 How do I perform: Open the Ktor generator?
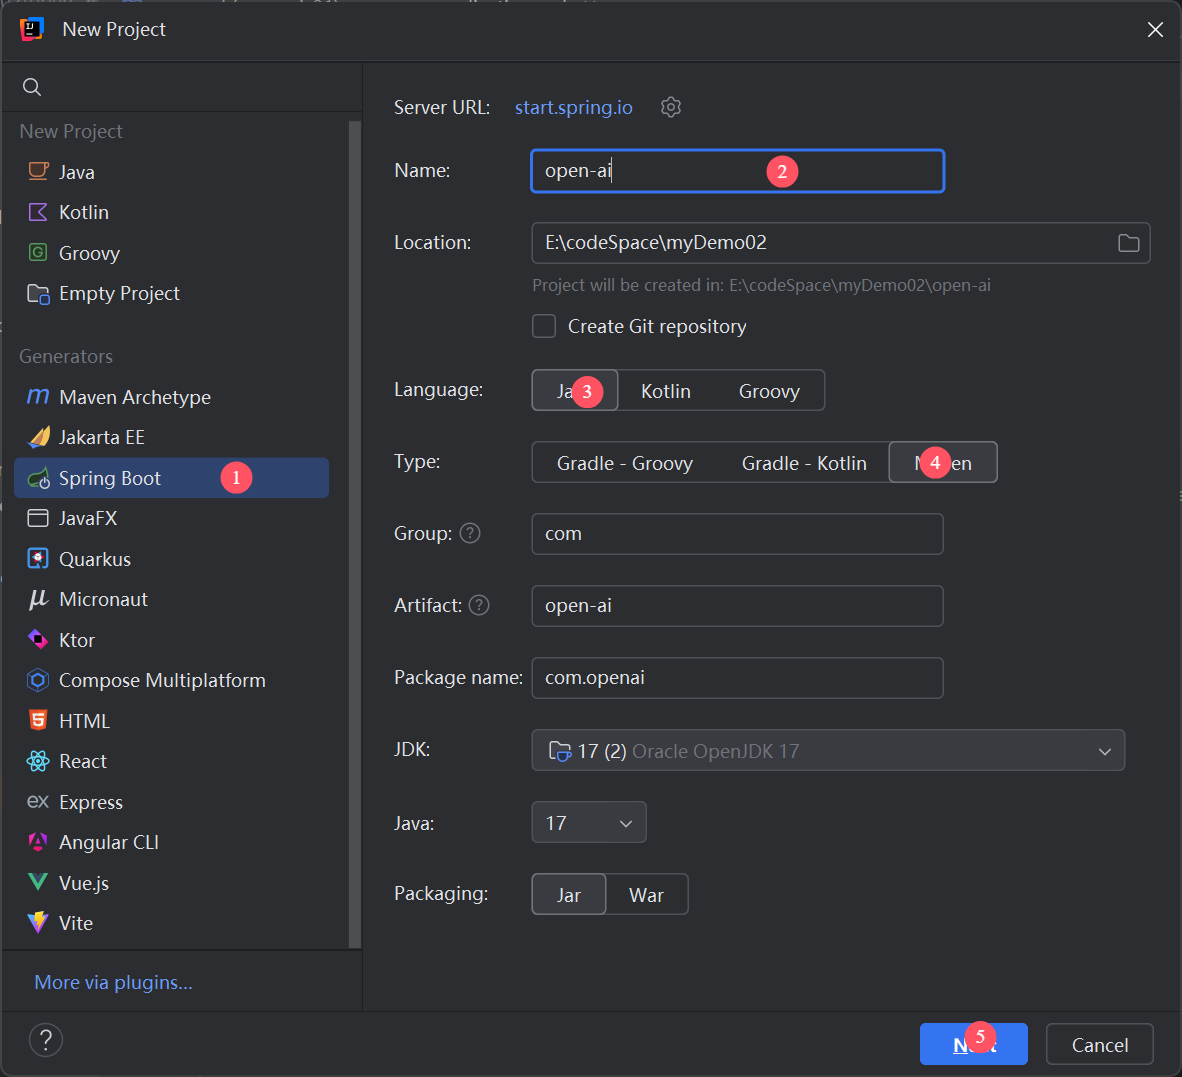pyautogui.click(x=79, y=639)
